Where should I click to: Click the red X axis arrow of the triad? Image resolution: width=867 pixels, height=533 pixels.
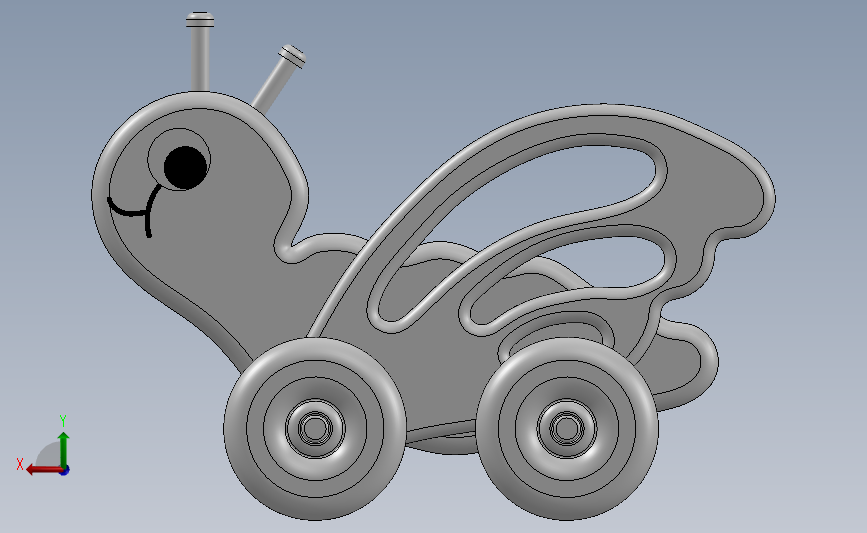[x=43, y=470]
